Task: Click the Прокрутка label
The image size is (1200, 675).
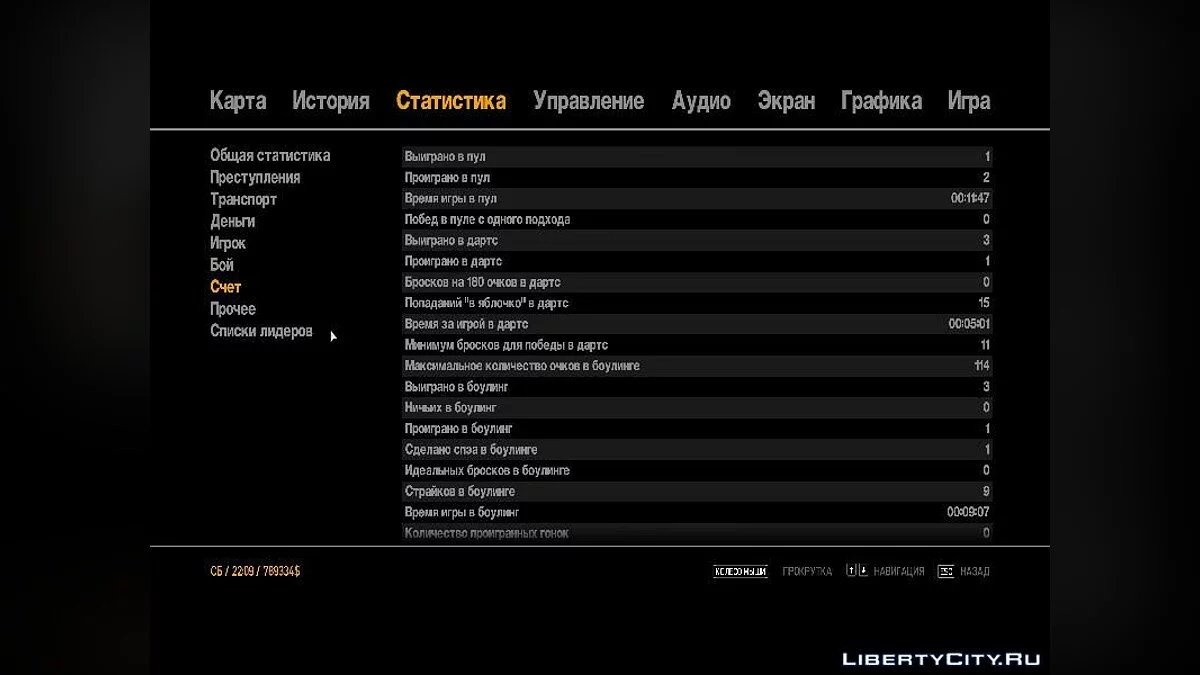Action: pos(807,572)
